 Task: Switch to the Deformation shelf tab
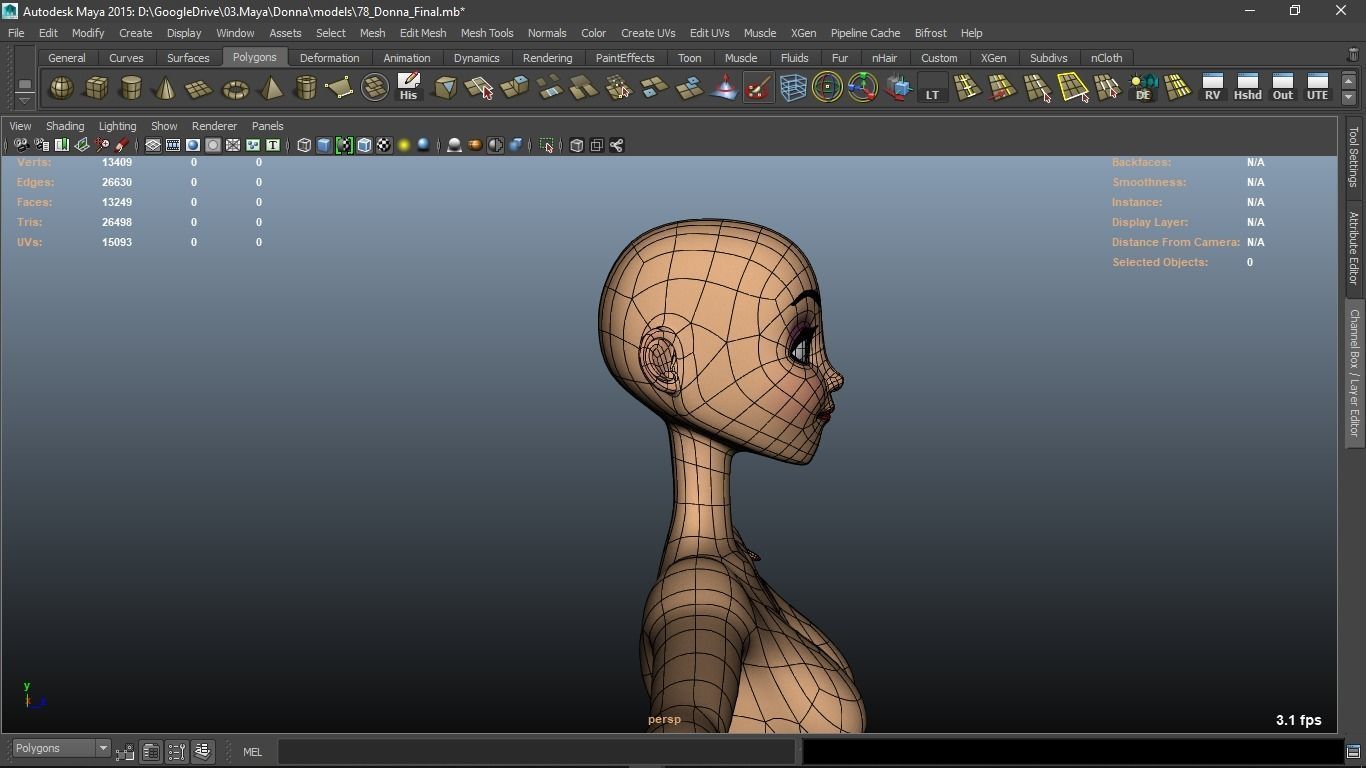[329, 58]
